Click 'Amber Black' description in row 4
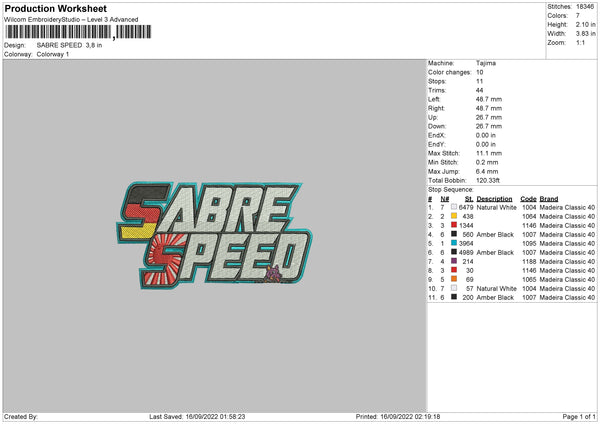The width and height of the screenshot is (600, 424). pyautogui.click(x=495, y=235)
